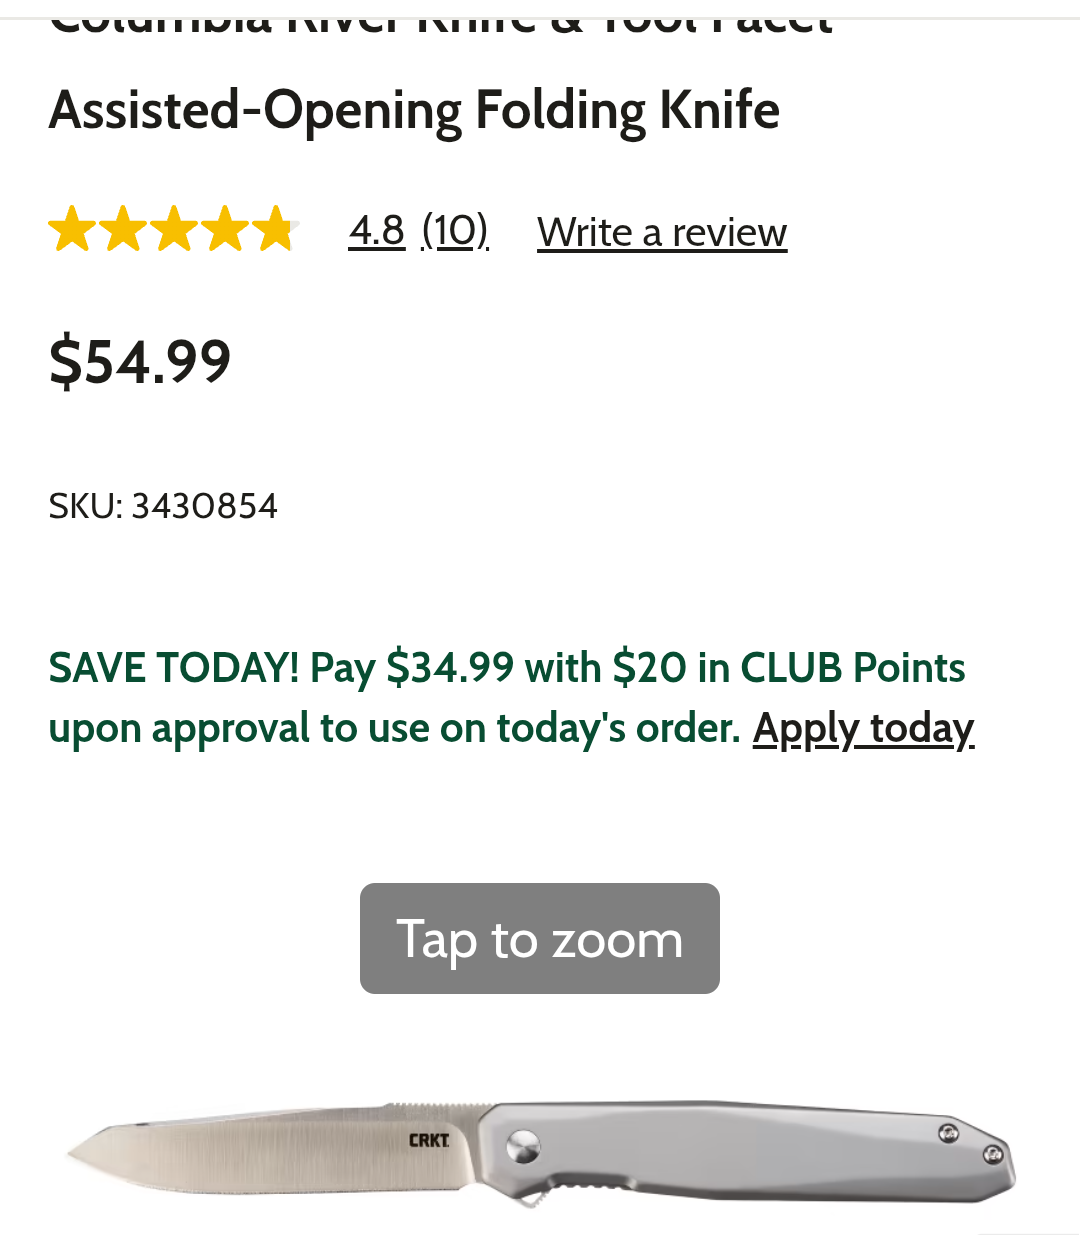Click the Assisted-Opening Folding Knife title
The image size is (1080, 1235).
[414, 110]
